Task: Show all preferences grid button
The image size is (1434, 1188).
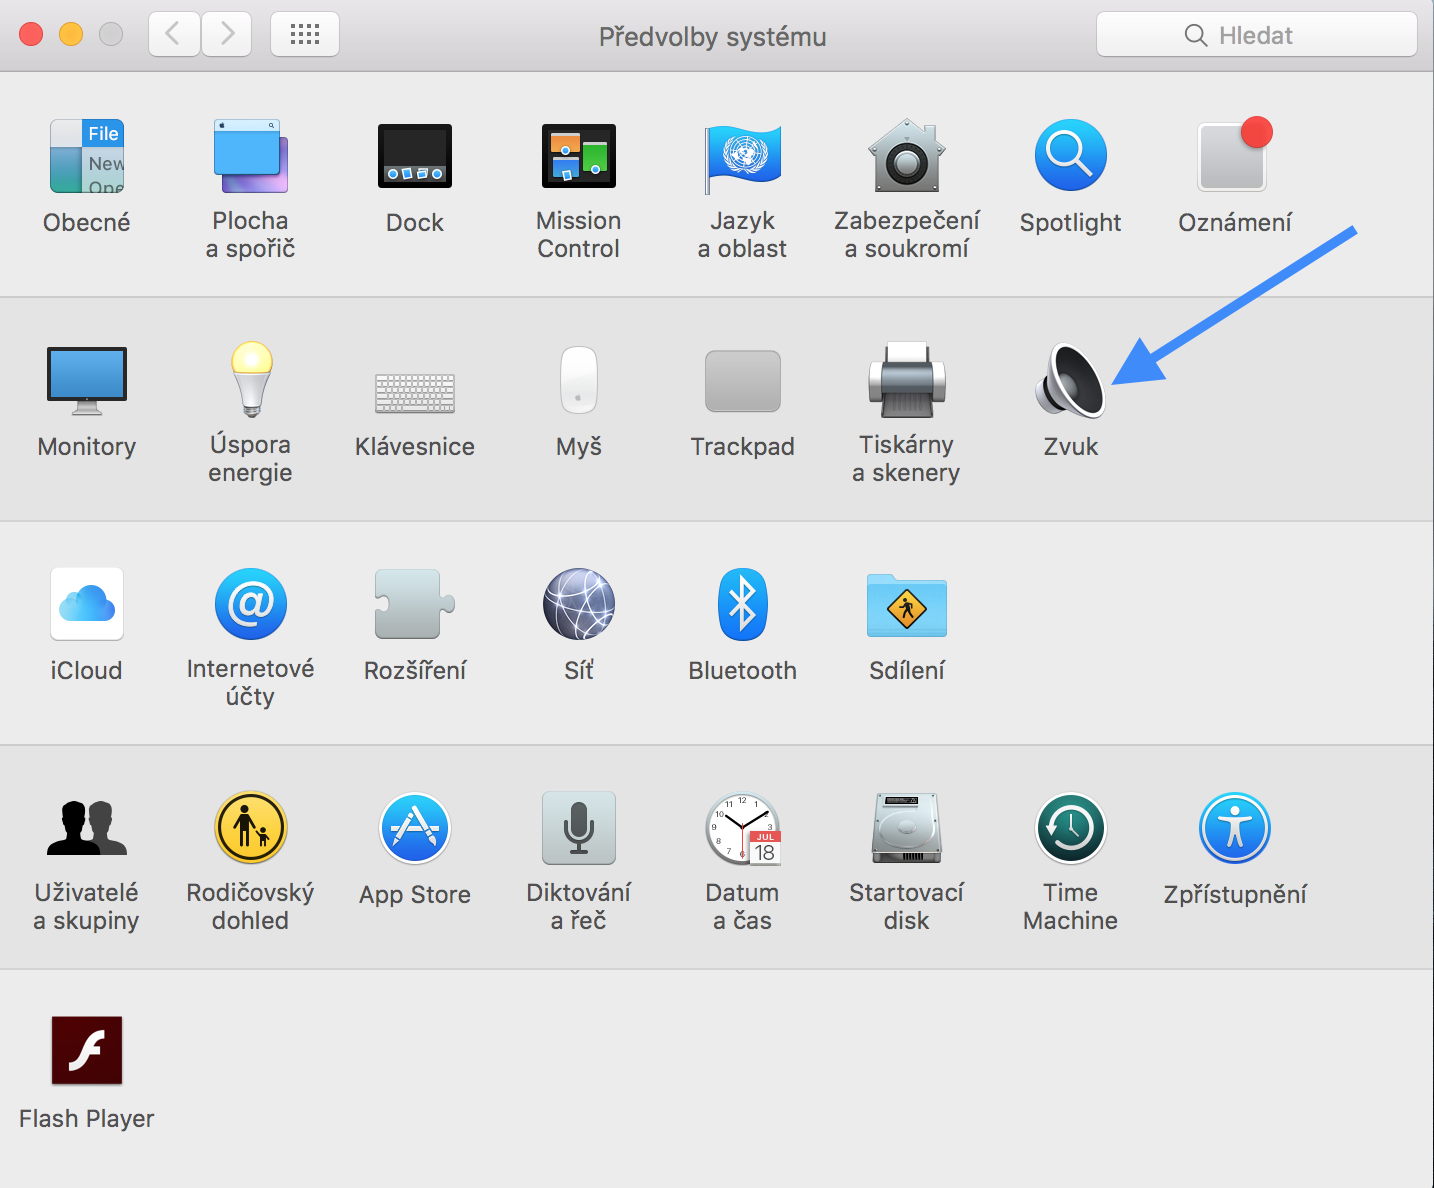Action: (305, 35)
